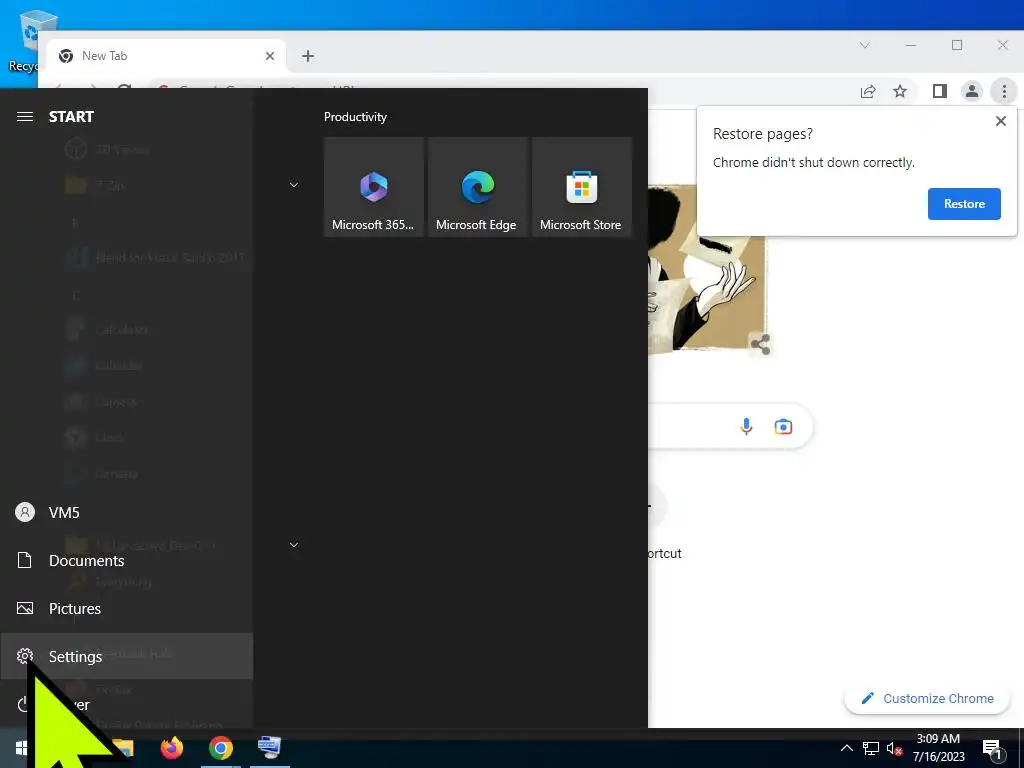Open the remote desktop taskbar app
1024x768 pixels.
pyautogui.click(x=269, y=748)
